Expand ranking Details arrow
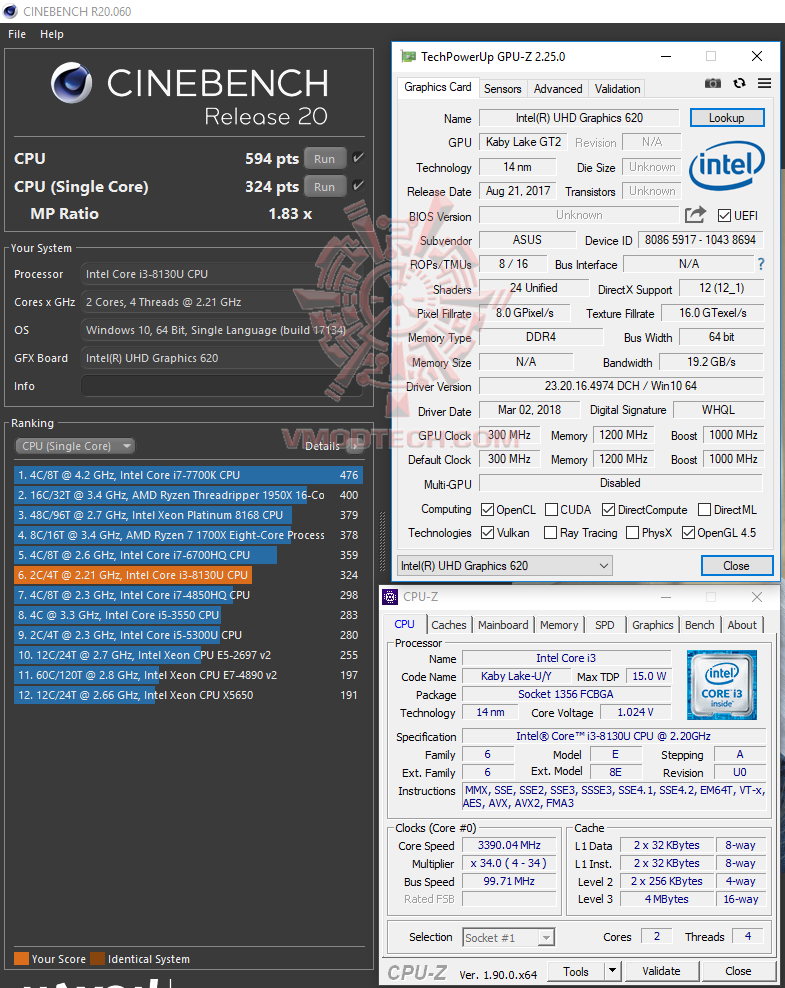This screenshot has height=988, width=785. coord(355,445)
